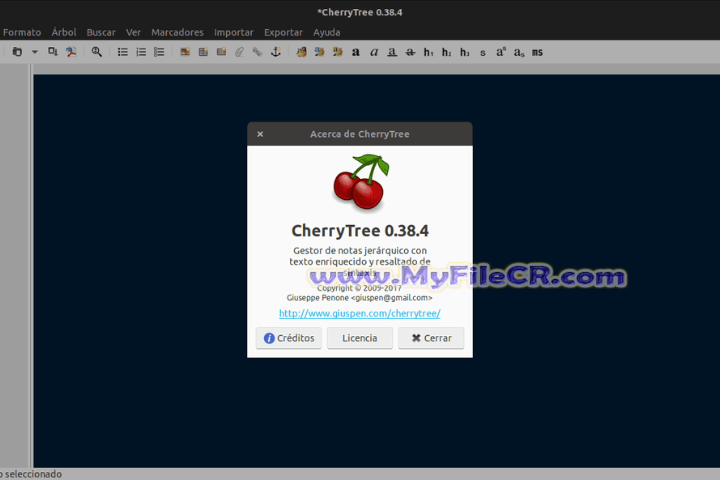Toggle the bulleted list icon

pos(123,52)
